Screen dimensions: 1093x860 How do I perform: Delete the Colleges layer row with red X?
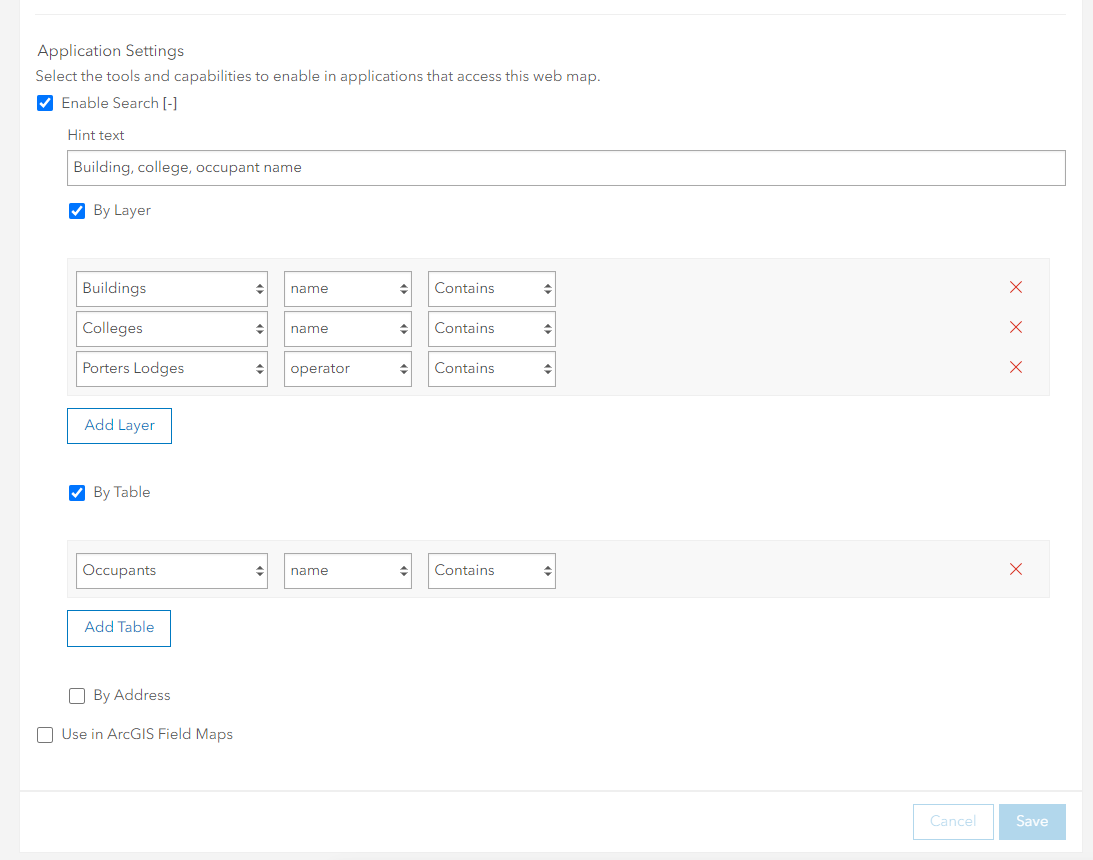click(x=1016, y=328)
